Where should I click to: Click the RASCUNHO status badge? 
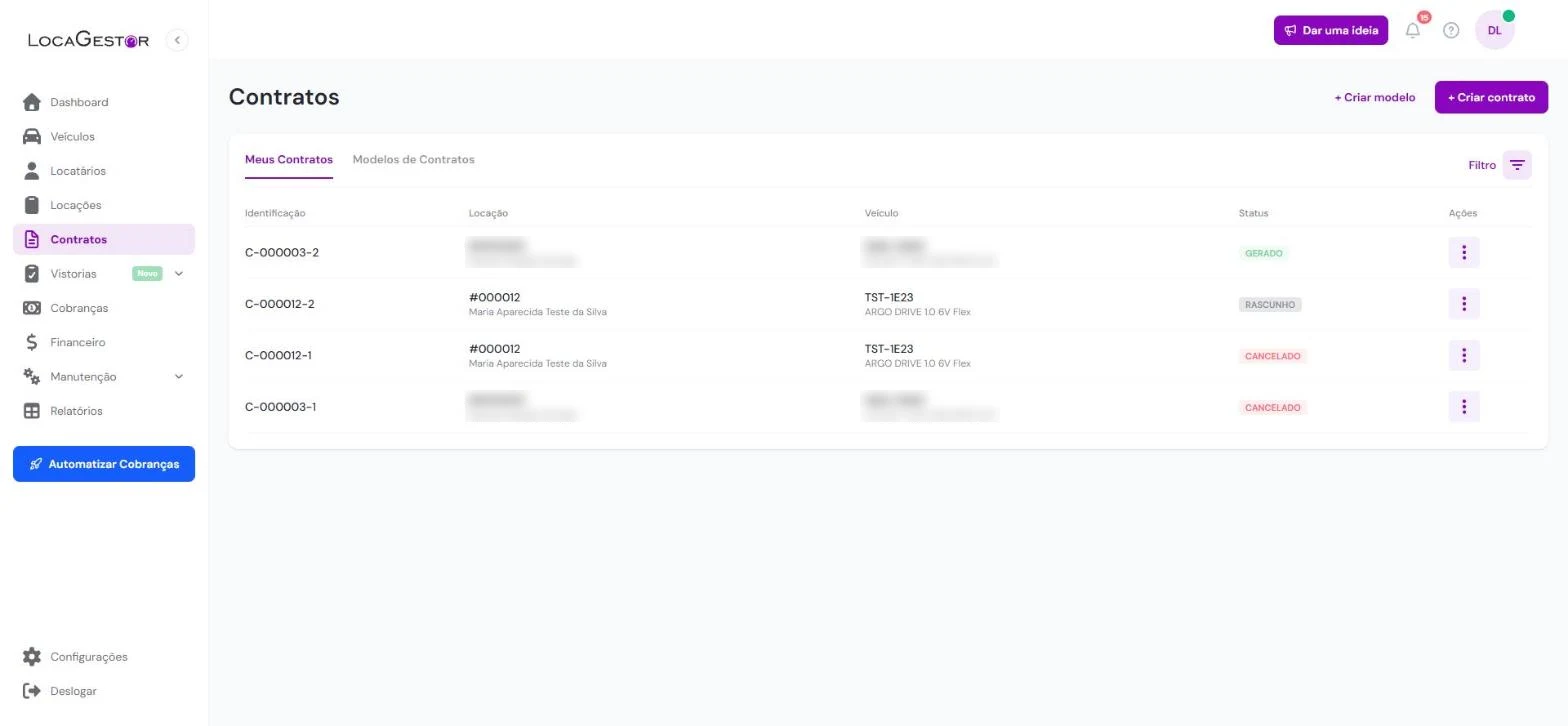(1270, 304)
